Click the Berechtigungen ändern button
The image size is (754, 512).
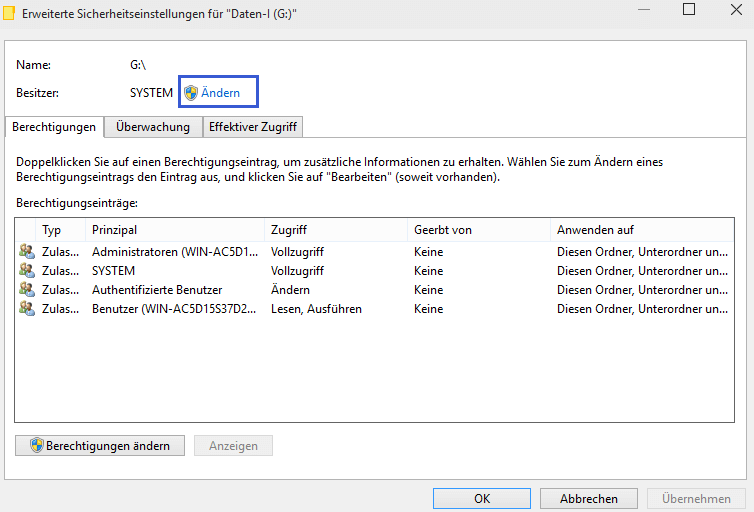point(100,446)
